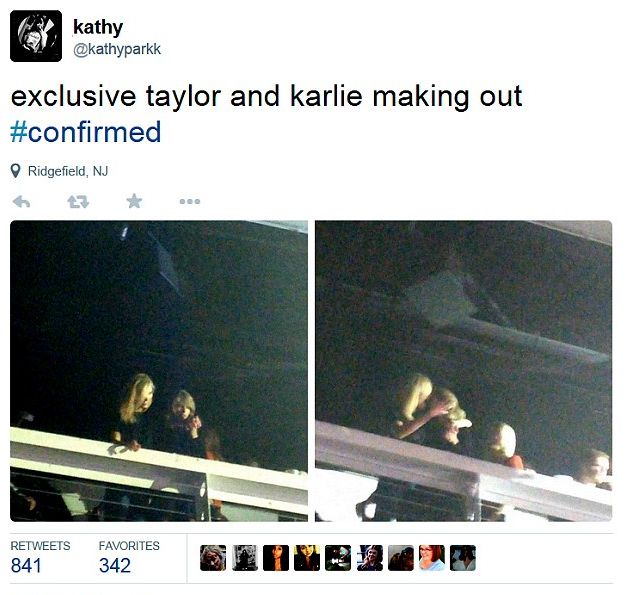Click the reply arrow icon

click(22, 202)
